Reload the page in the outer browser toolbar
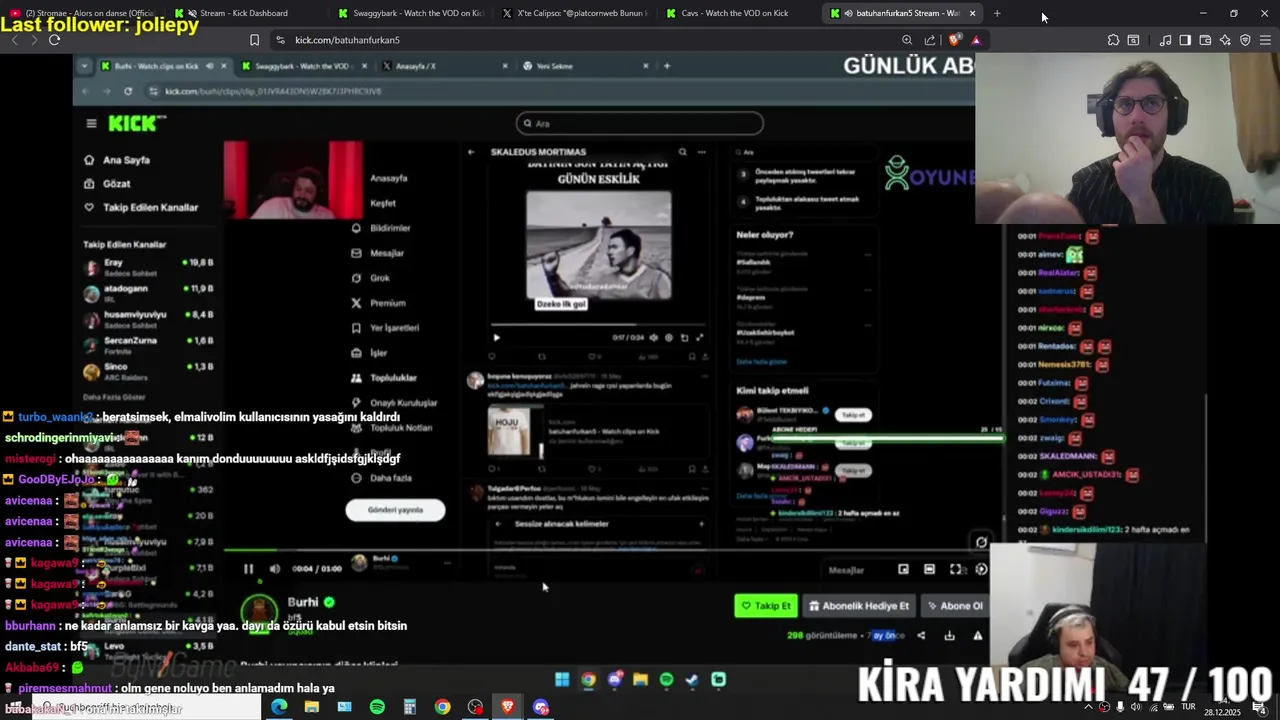Viewport: 1280px width, 720px height. pos(54,40)
